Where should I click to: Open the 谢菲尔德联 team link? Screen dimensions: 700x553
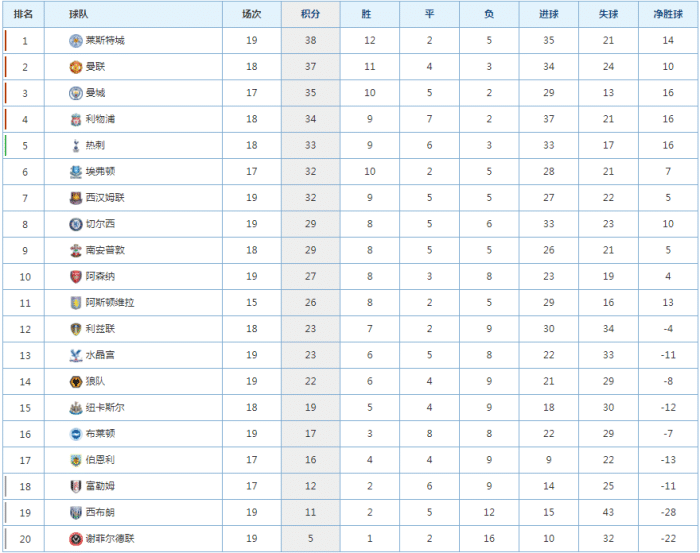(109, 539)
